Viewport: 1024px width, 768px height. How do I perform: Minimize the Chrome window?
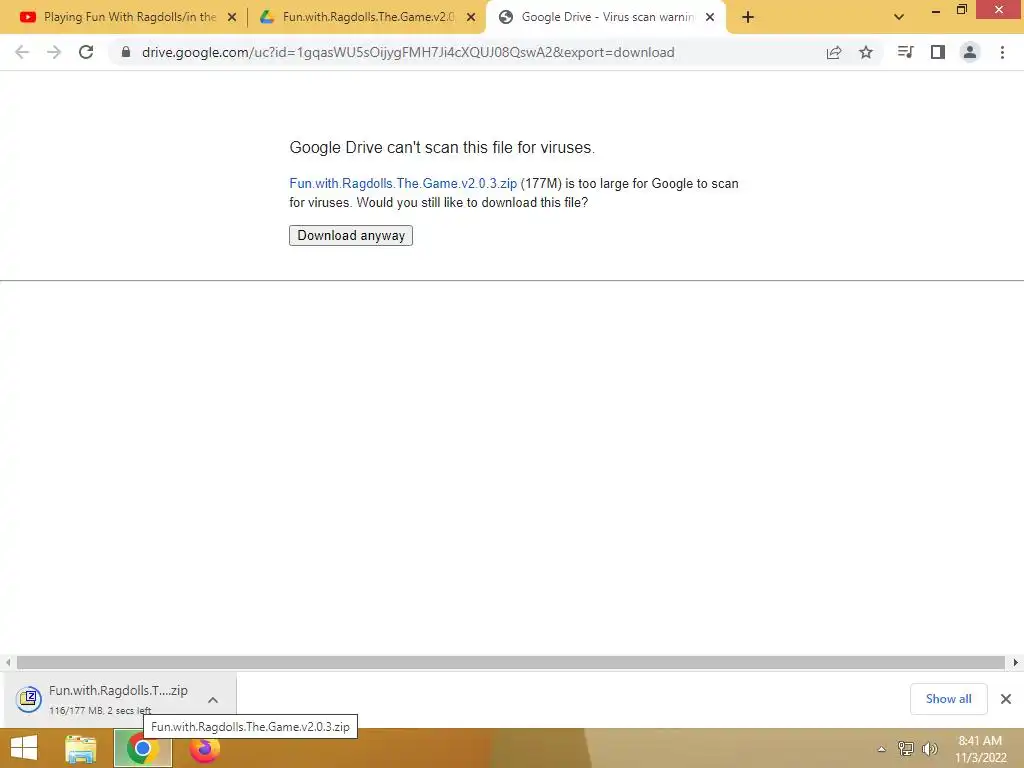(x=935, y=10)
